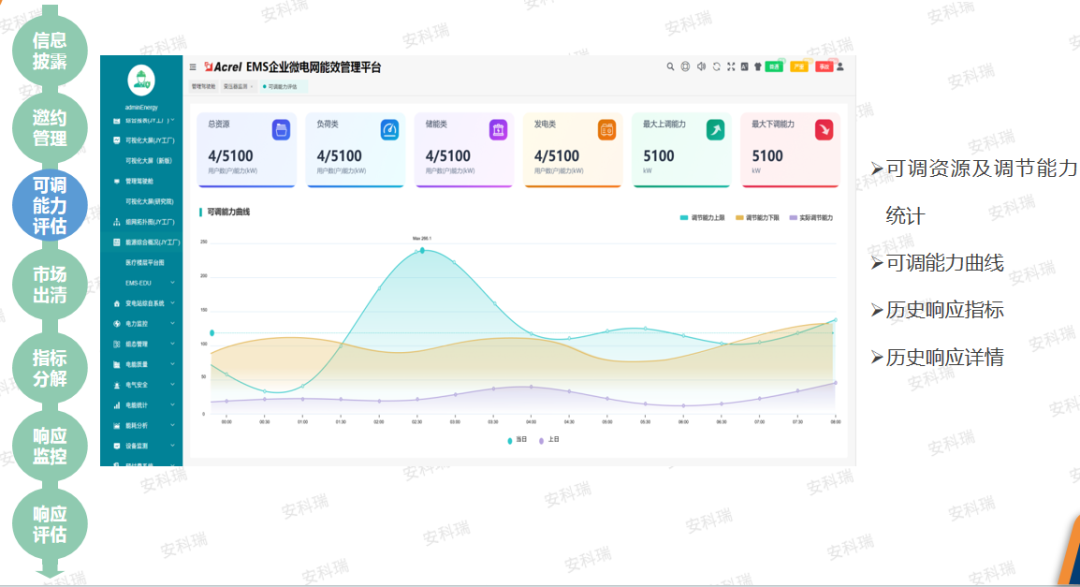The height and width of the screenshot is (587, 1080).
Task: Click the 负荷类 card gauge icon
Action: click(390, 130)
